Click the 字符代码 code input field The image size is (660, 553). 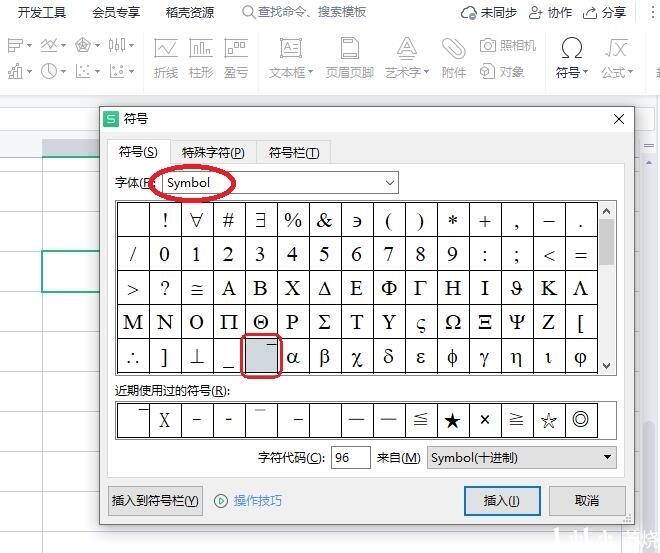pos(351,457)
